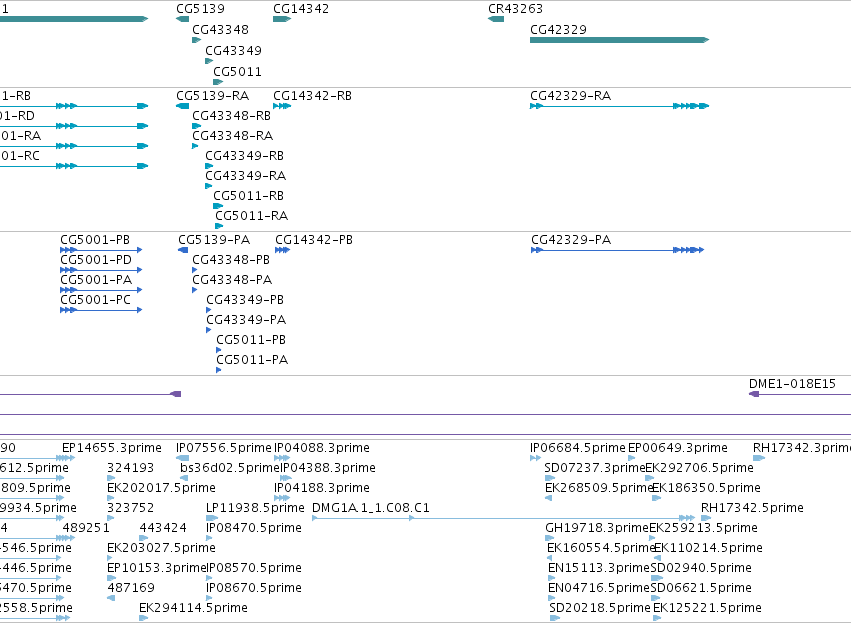Viewport: 851px width, 623px height.
Task: Open EST IP08670.5prime
Action: click(253, 588)
